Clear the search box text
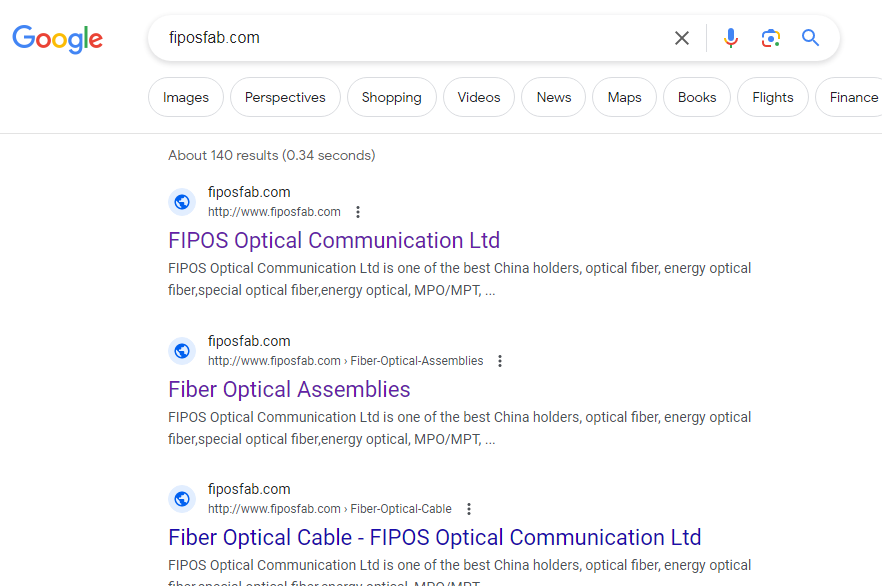The image size is (882, 586). pyautogui.click(x=682, y=38)
